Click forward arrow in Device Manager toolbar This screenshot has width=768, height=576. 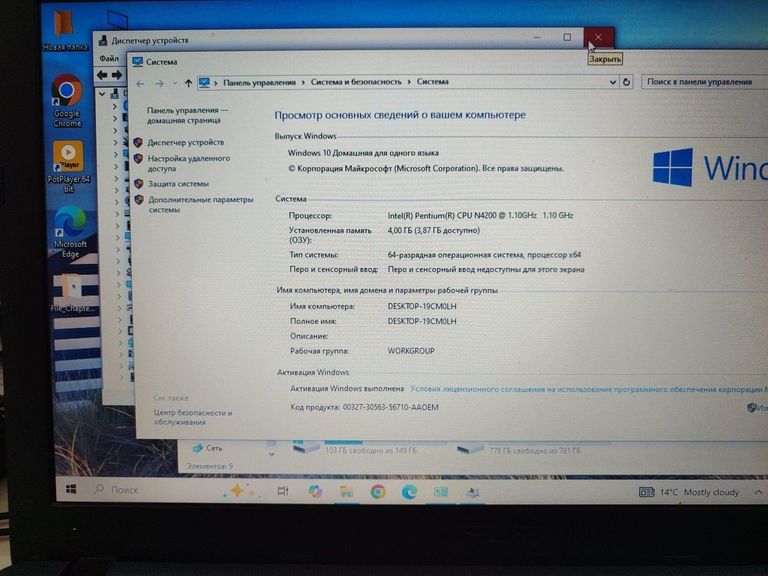click(x=117, y=75)
